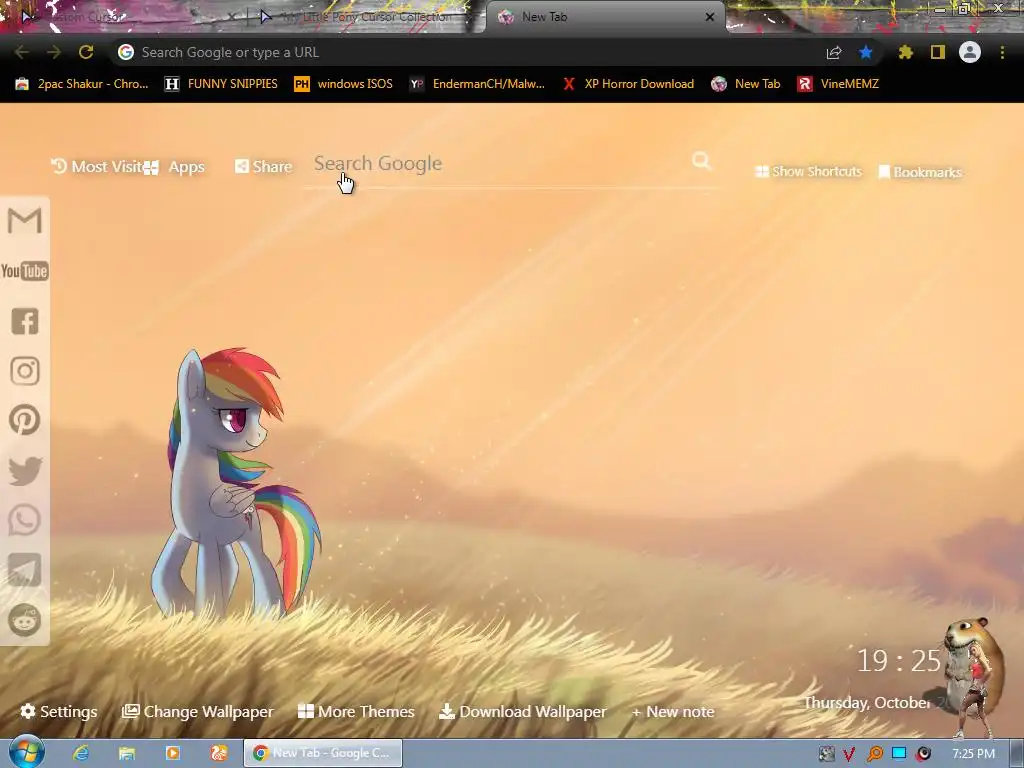
Task: Click the bookmark star icon
Action: pyautogui.click(x=866, y=52)
